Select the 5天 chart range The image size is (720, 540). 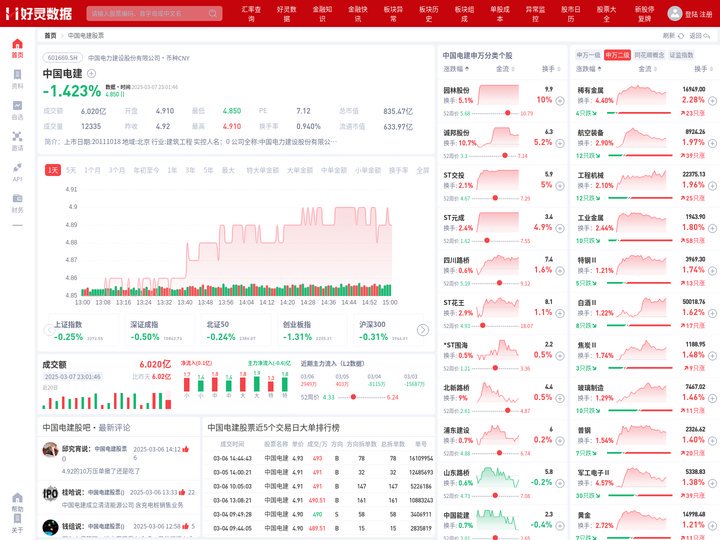point(71,170)
